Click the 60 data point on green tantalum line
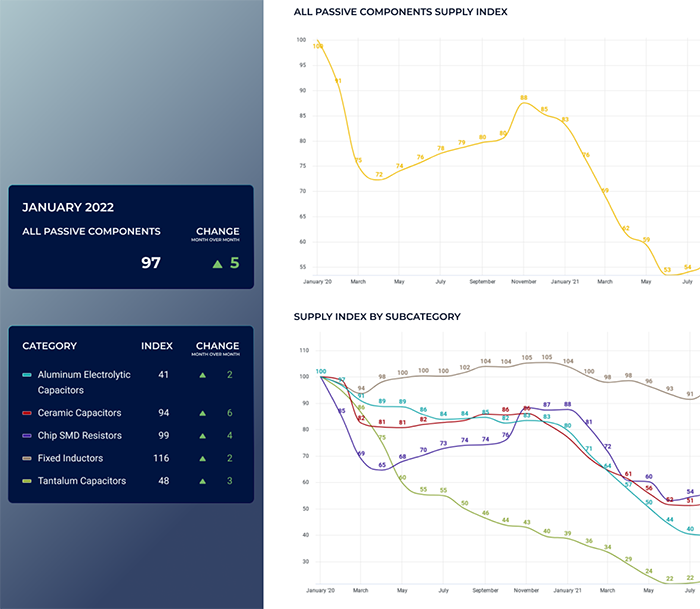 point(402,477)
